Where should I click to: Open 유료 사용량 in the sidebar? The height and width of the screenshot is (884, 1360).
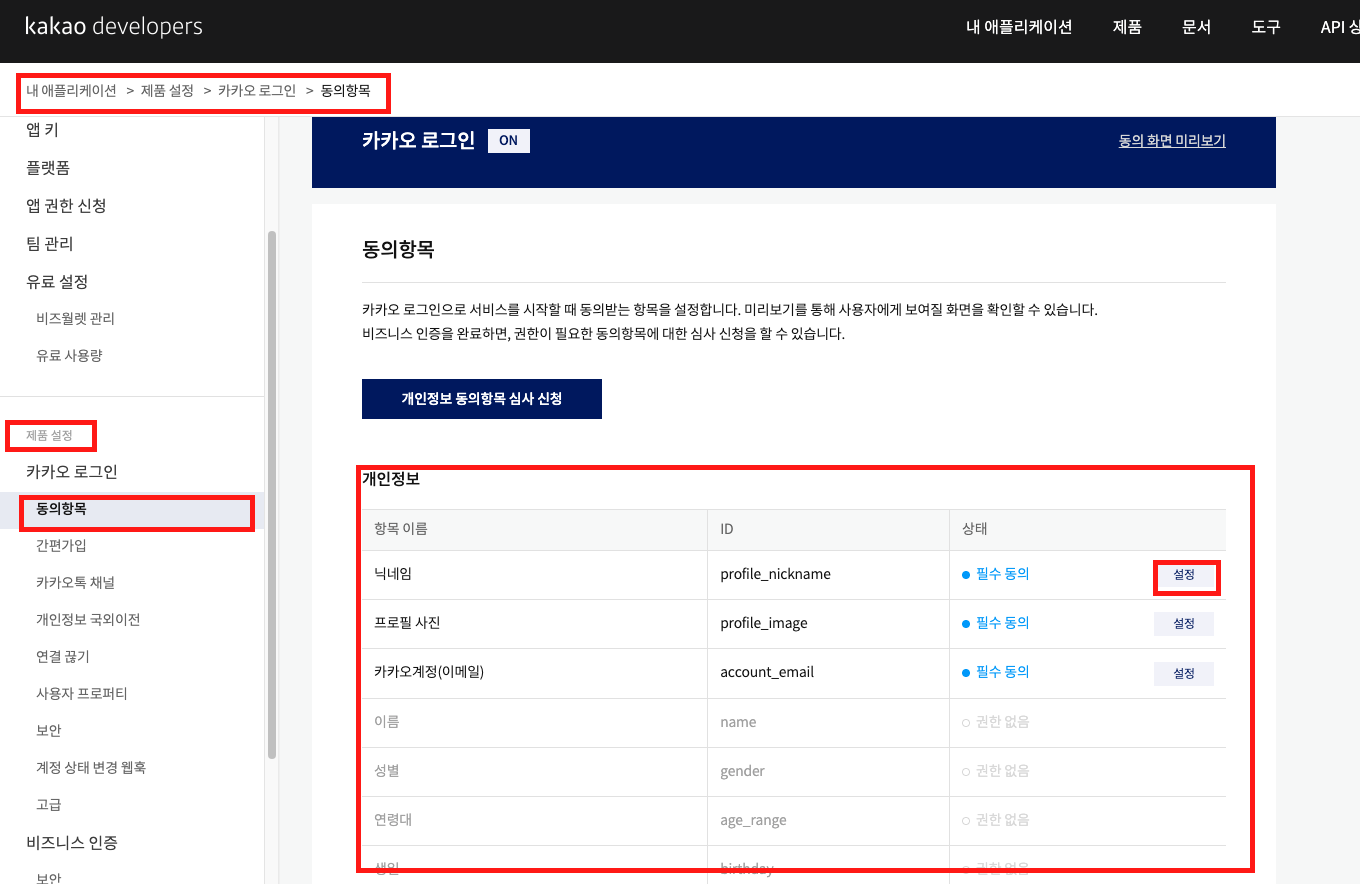click(x=69, y=355)
